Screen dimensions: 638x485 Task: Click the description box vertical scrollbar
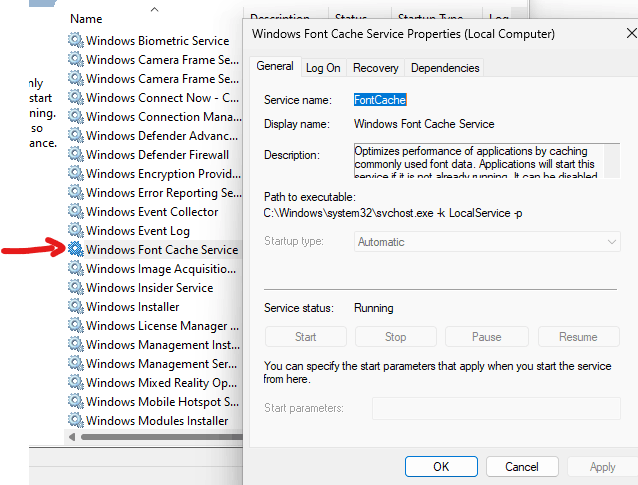tap(612, 160)
